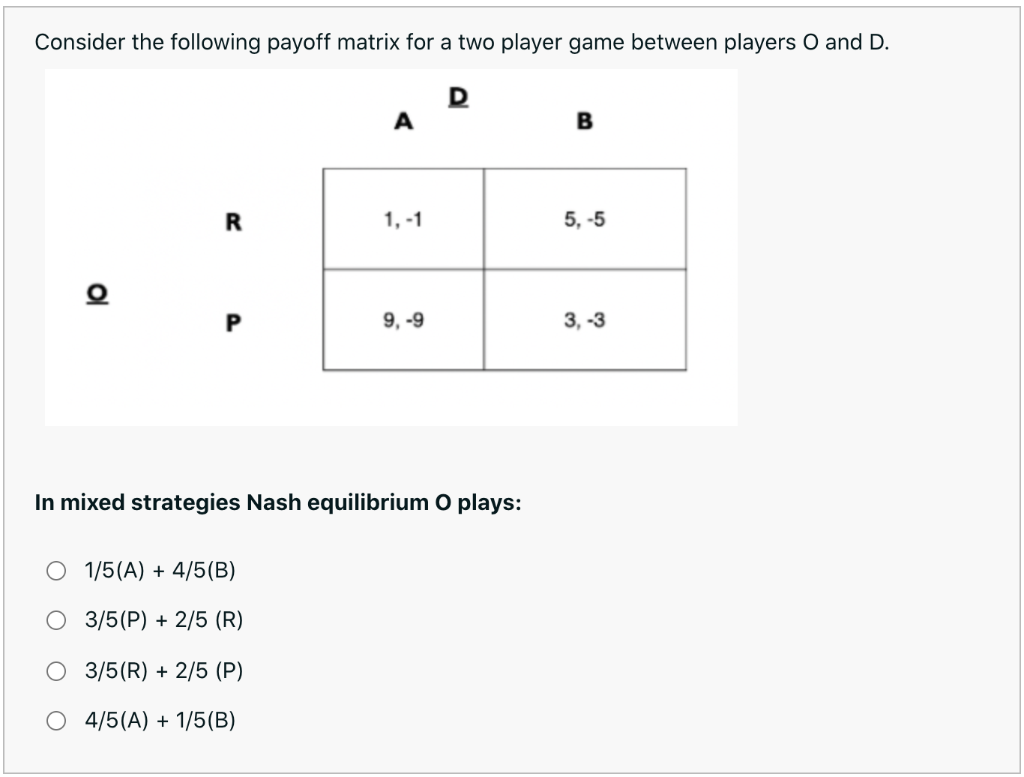The image size is (1024, 777).
Task: Click the row label P
Action: pyautogui.click(x=233, y=322)
